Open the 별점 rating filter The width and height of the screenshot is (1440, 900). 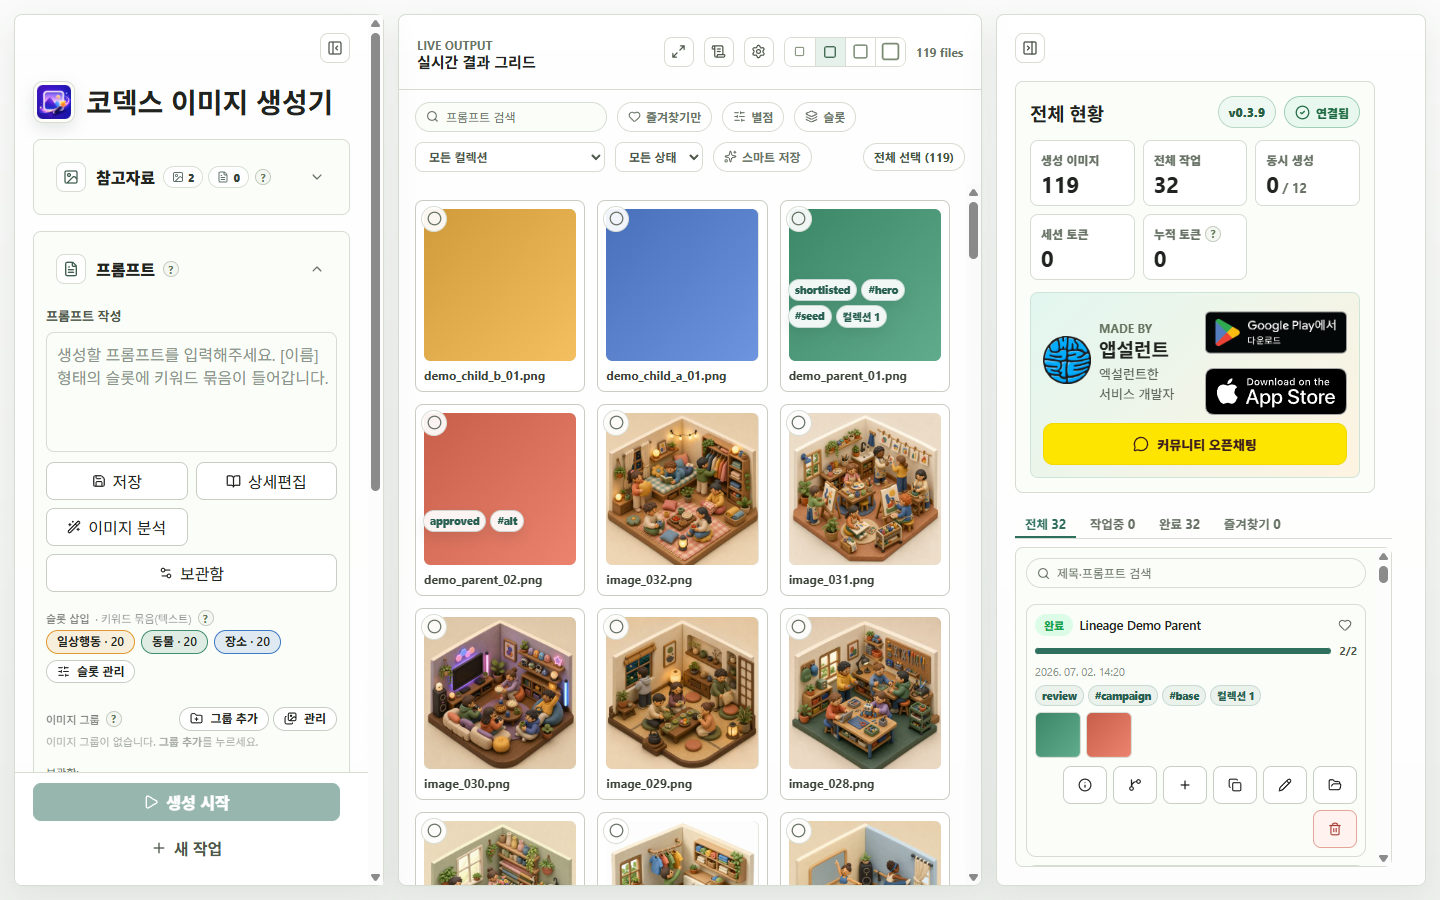(753, 117)
